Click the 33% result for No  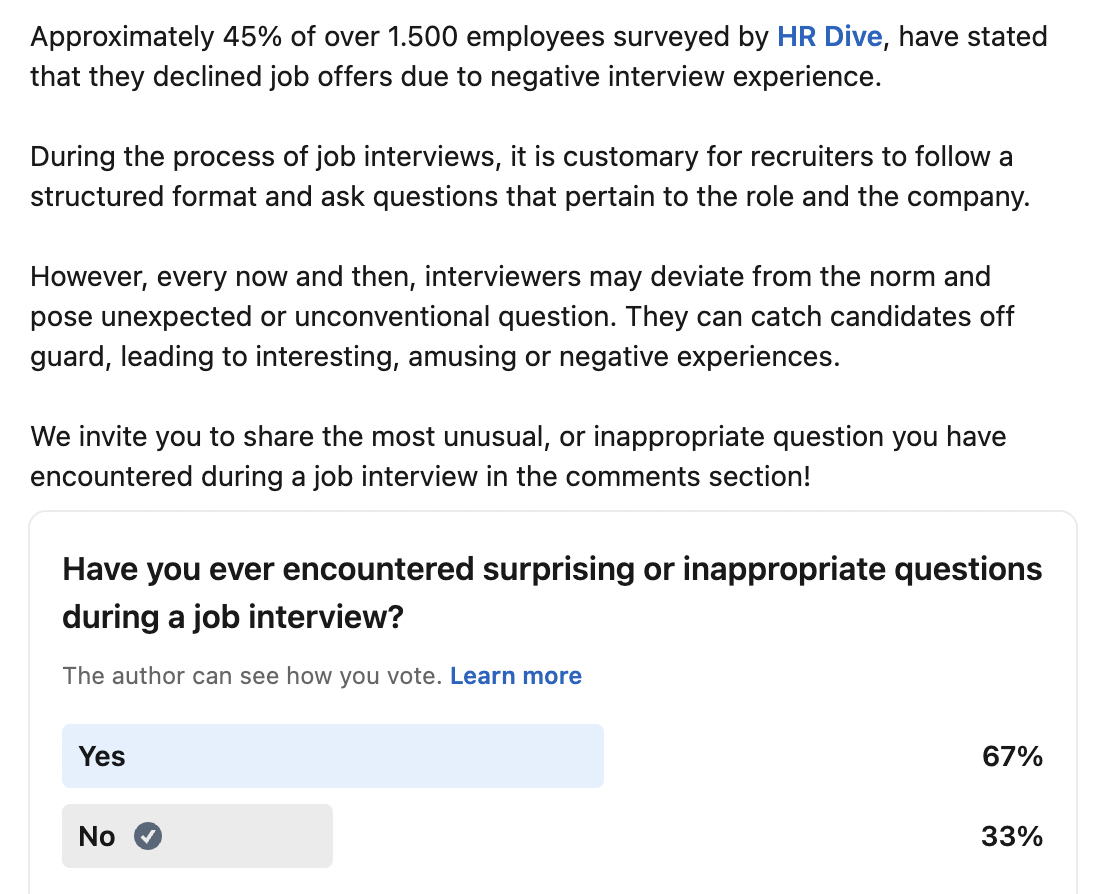(1012, 836)
